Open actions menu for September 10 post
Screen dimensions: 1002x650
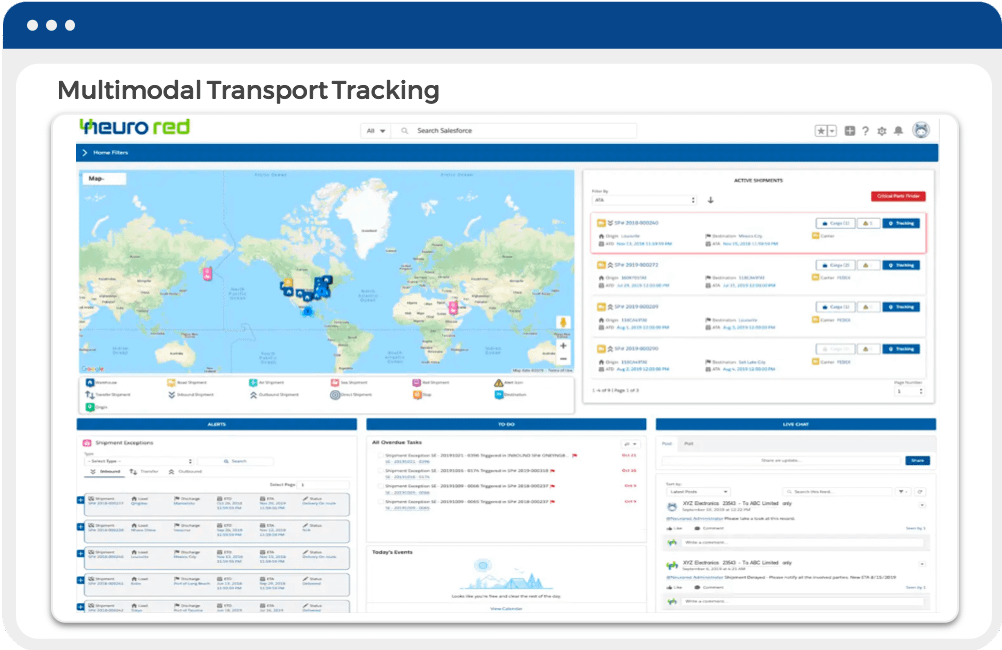click(921, 505)
